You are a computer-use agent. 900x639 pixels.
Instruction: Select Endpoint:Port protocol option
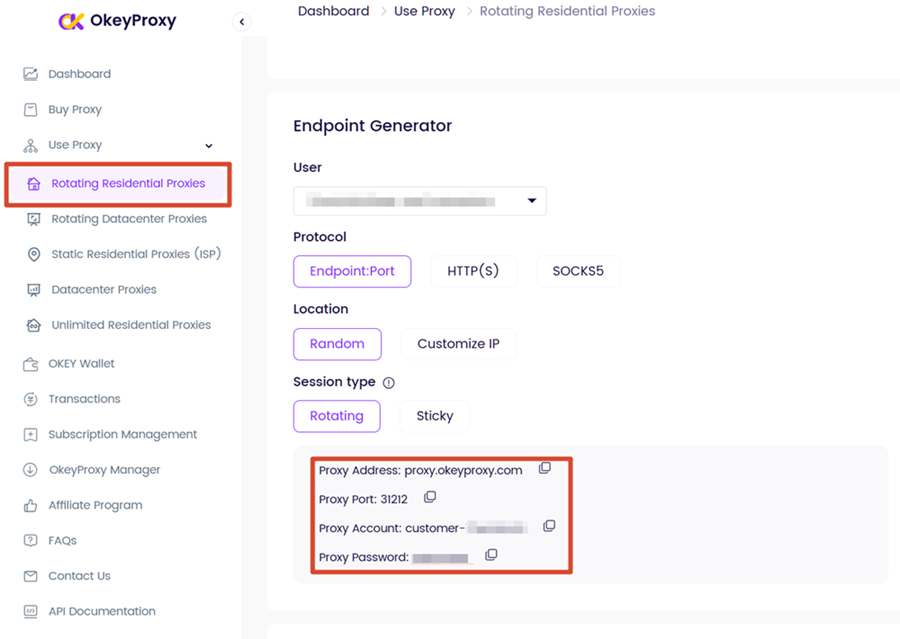coord(352,271)
